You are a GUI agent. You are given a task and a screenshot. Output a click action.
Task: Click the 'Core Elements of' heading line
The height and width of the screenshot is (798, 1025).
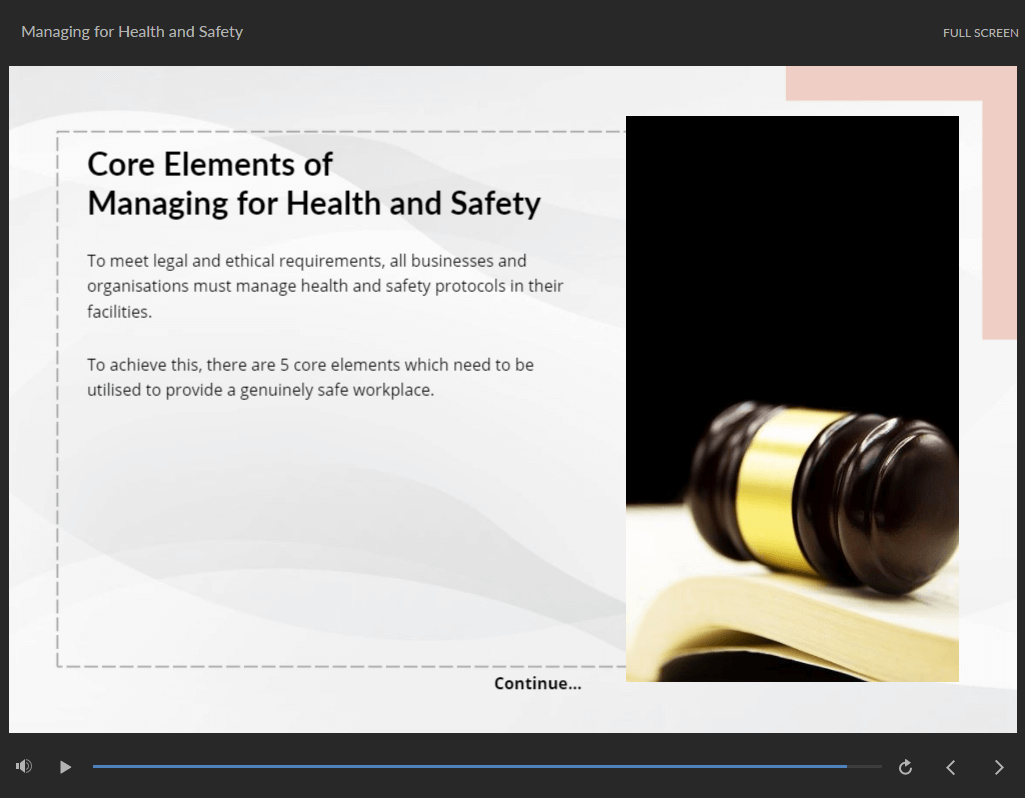[x=210, y=164]
